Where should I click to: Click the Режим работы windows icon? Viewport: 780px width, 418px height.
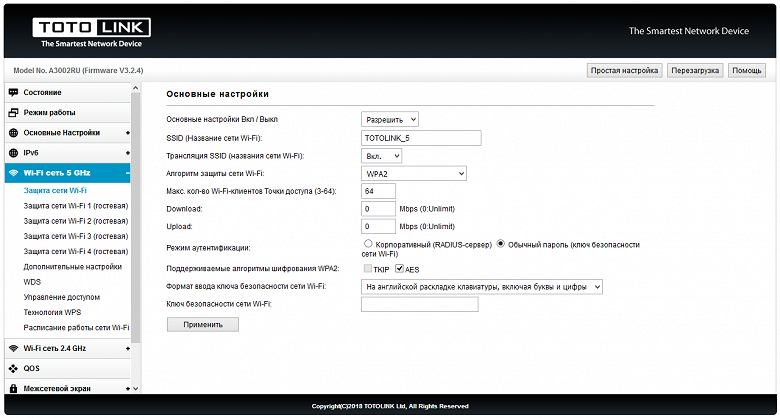pos(13,113)
